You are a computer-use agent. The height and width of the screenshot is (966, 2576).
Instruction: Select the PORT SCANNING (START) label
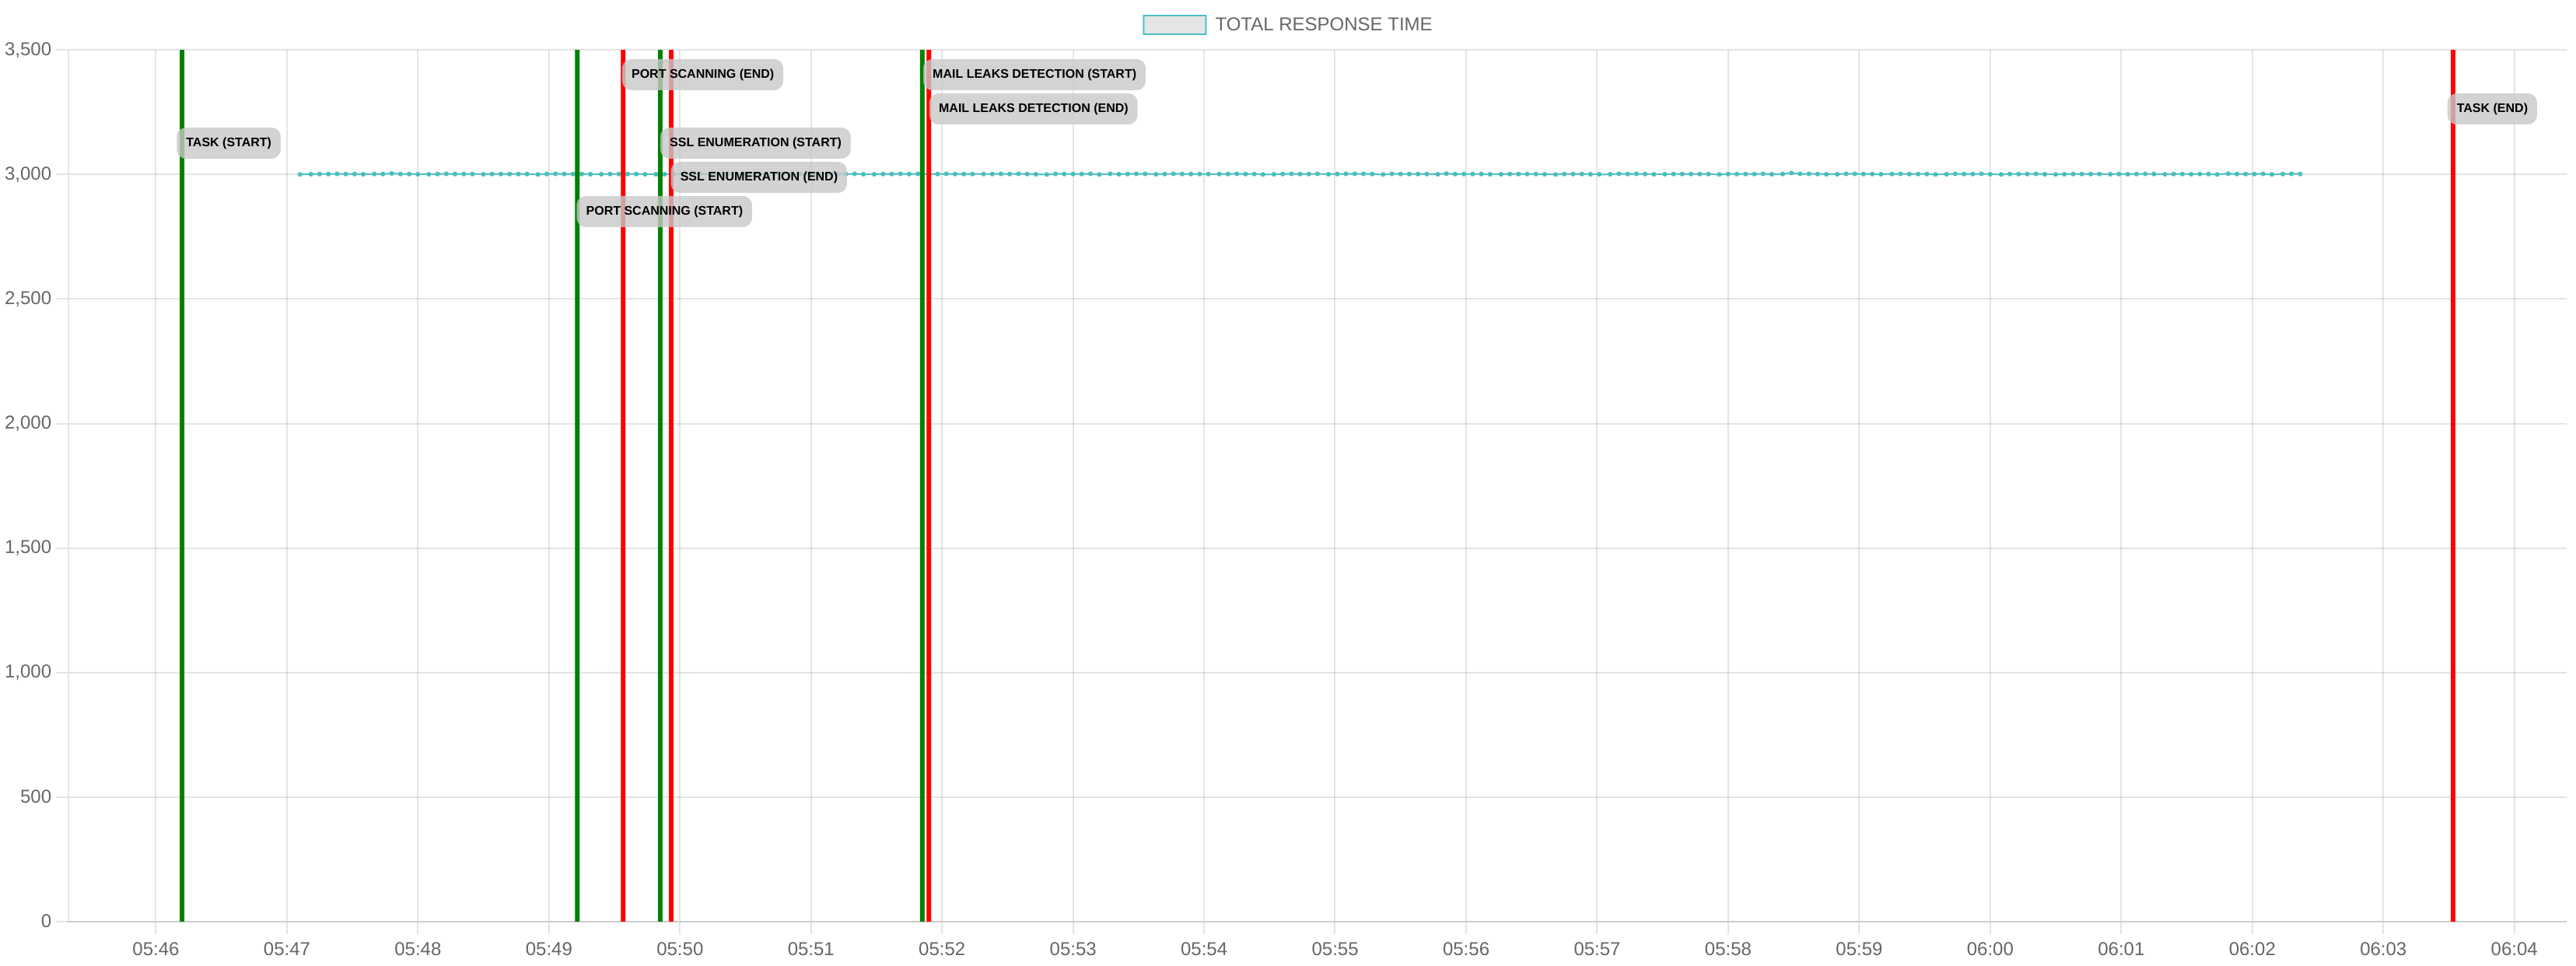tap(664, 211)
